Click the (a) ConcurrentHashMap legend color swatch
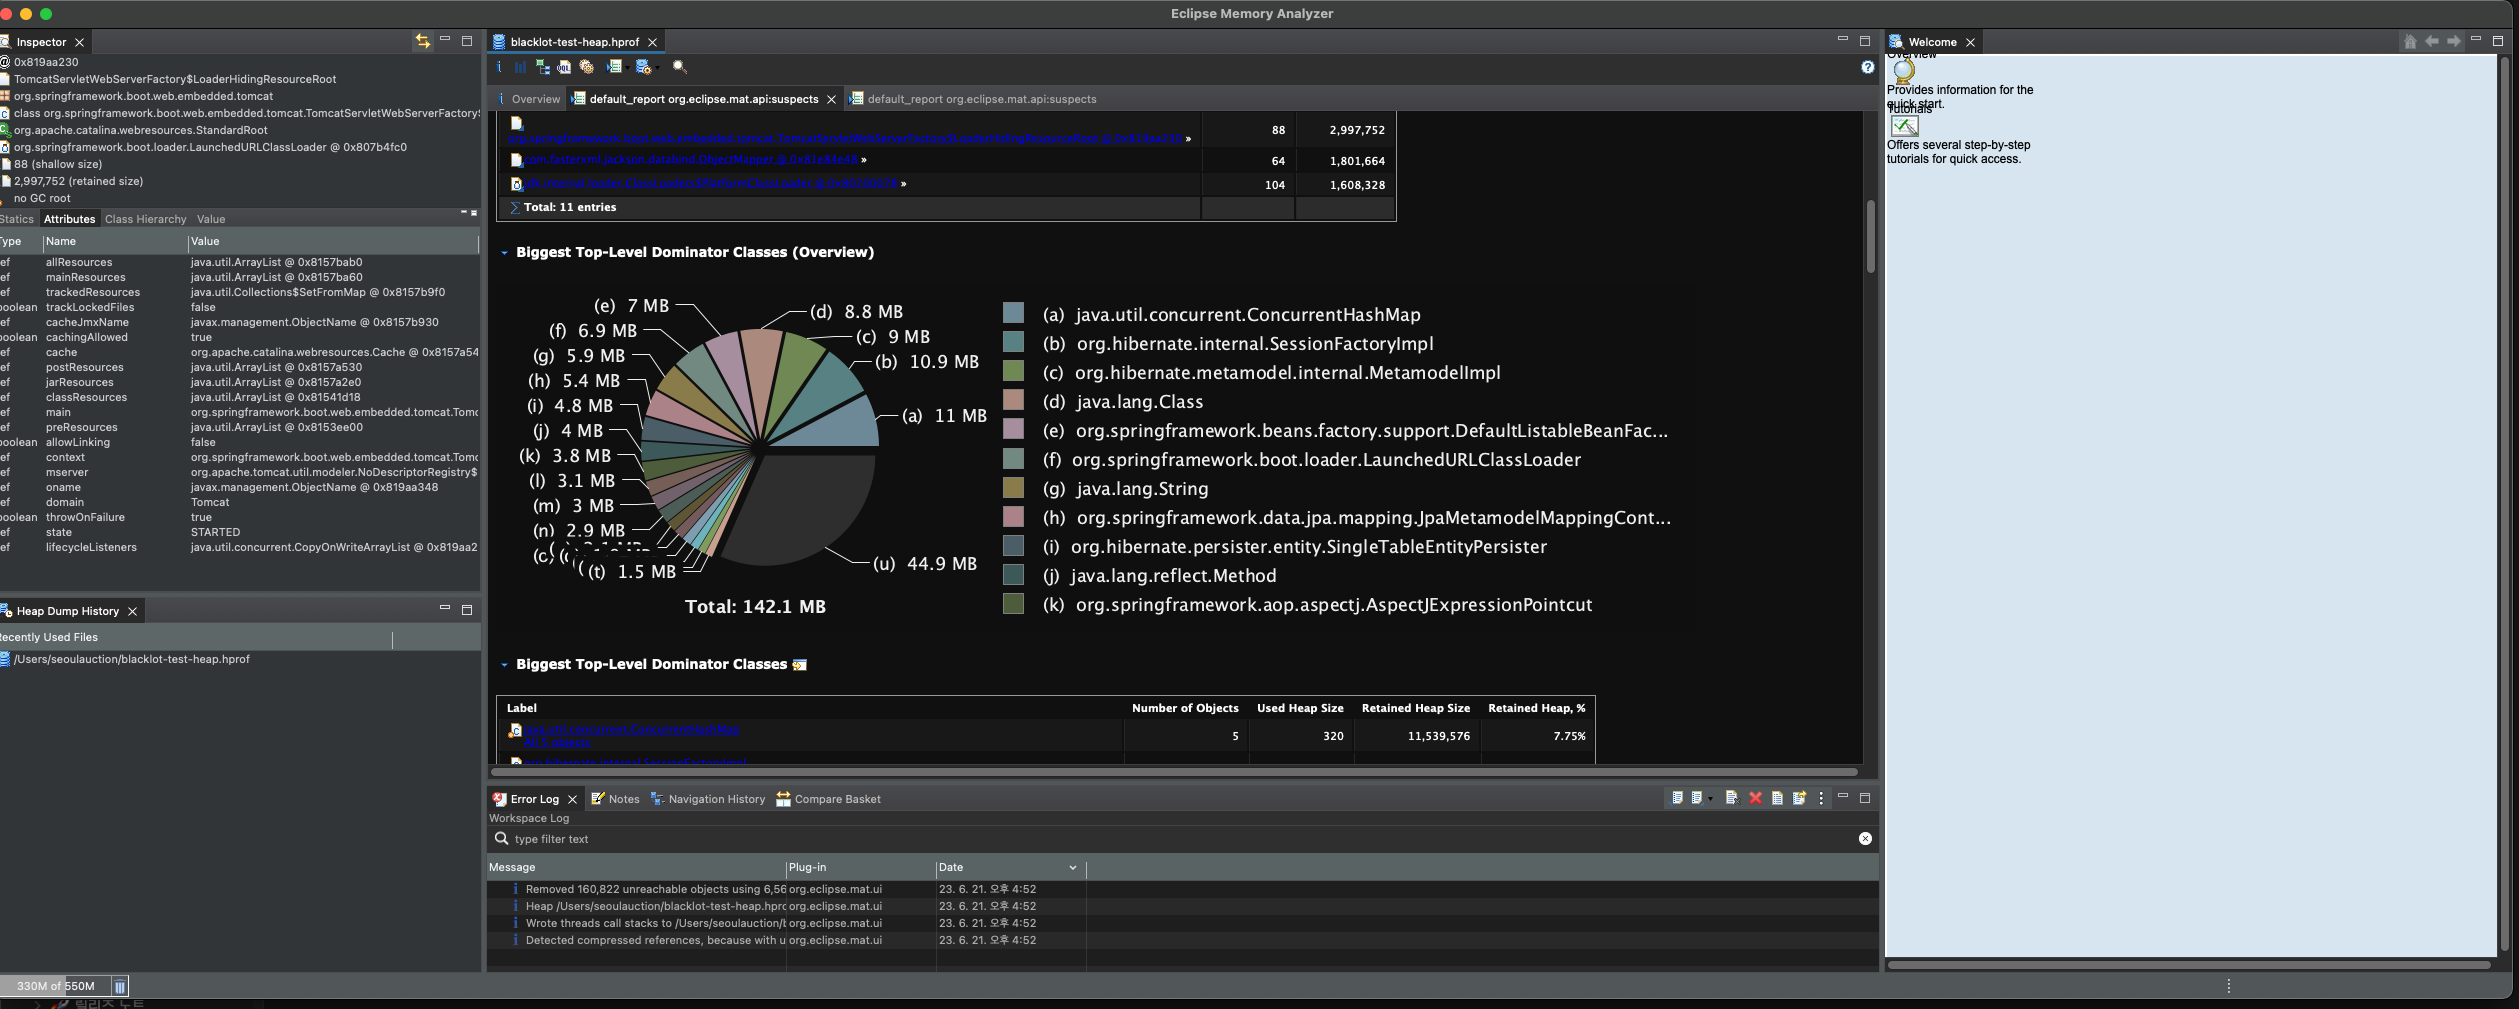Screen dimensions: 2519x1009 [1013, 313]
